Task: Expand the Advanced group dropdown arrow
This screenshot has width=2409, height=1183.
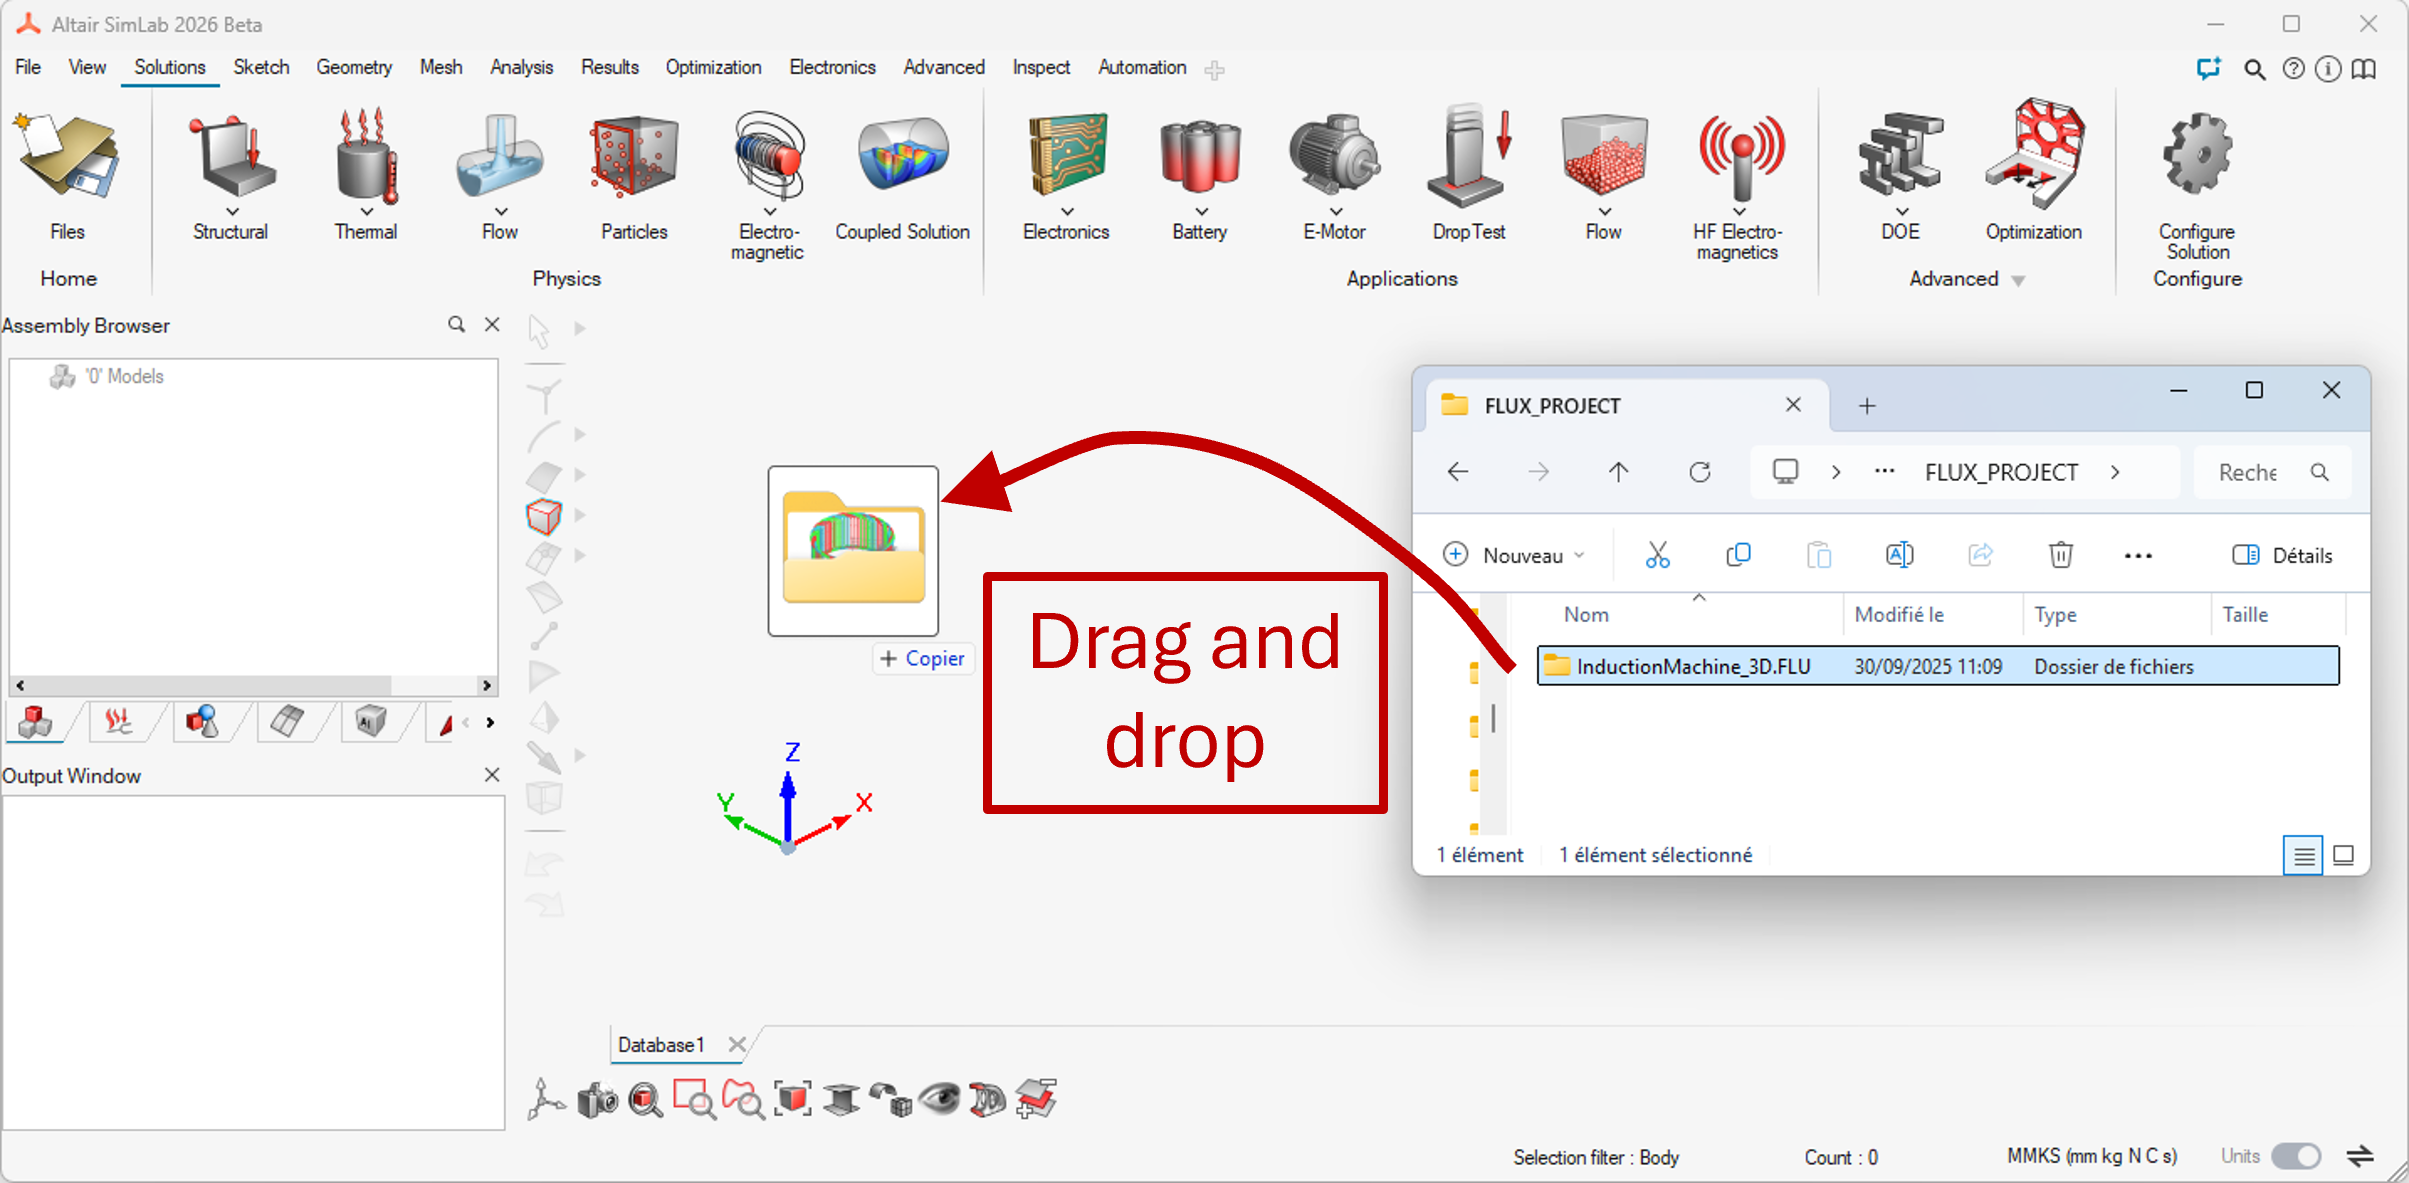Action: [2018, 281]
